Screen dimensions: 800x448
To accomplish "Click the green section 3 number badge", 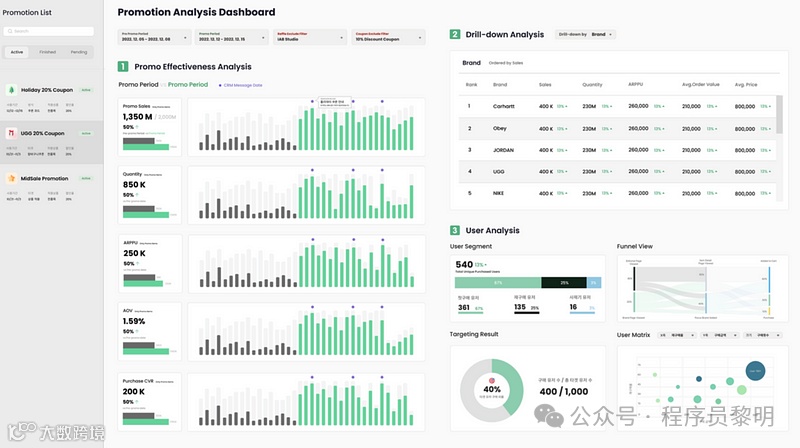I will [x=455, y=230].
